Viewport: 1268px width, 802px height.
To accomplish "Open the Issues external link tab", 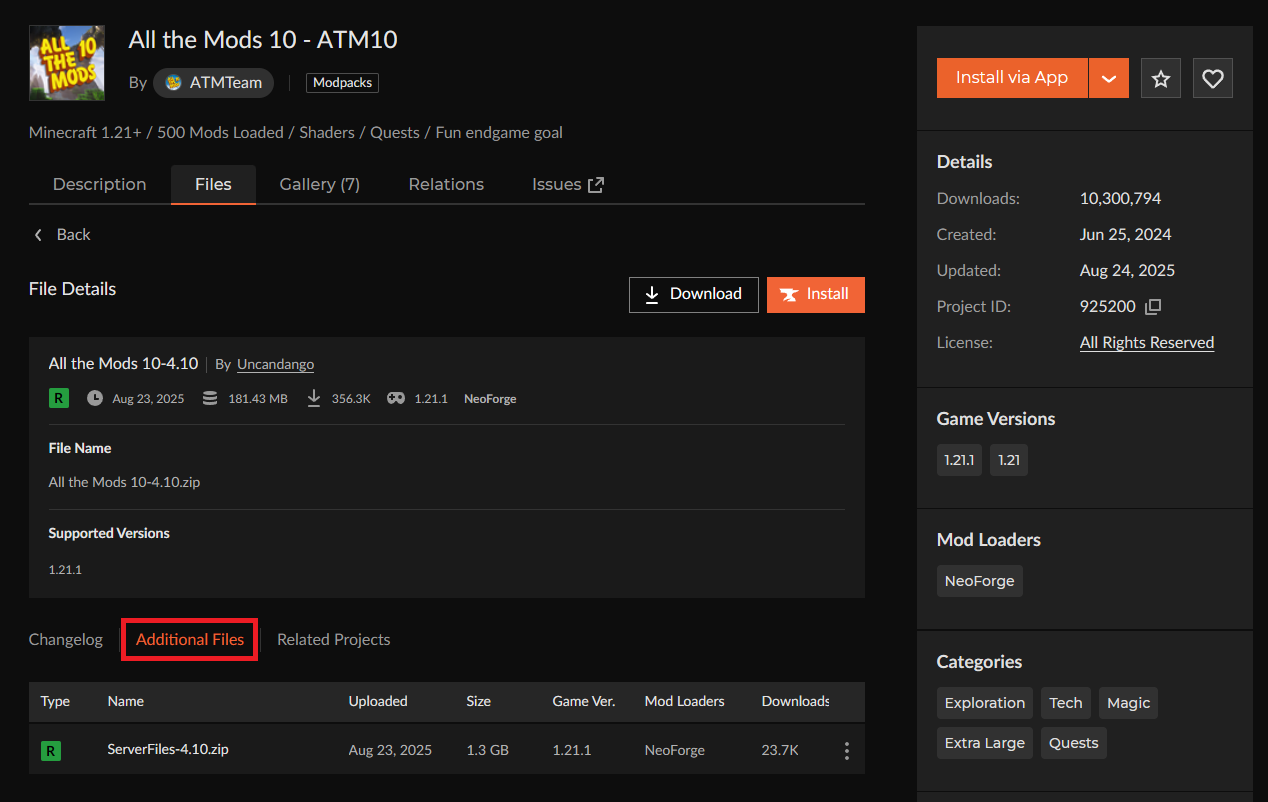I will pyautogui.click(x=567, y=184).
